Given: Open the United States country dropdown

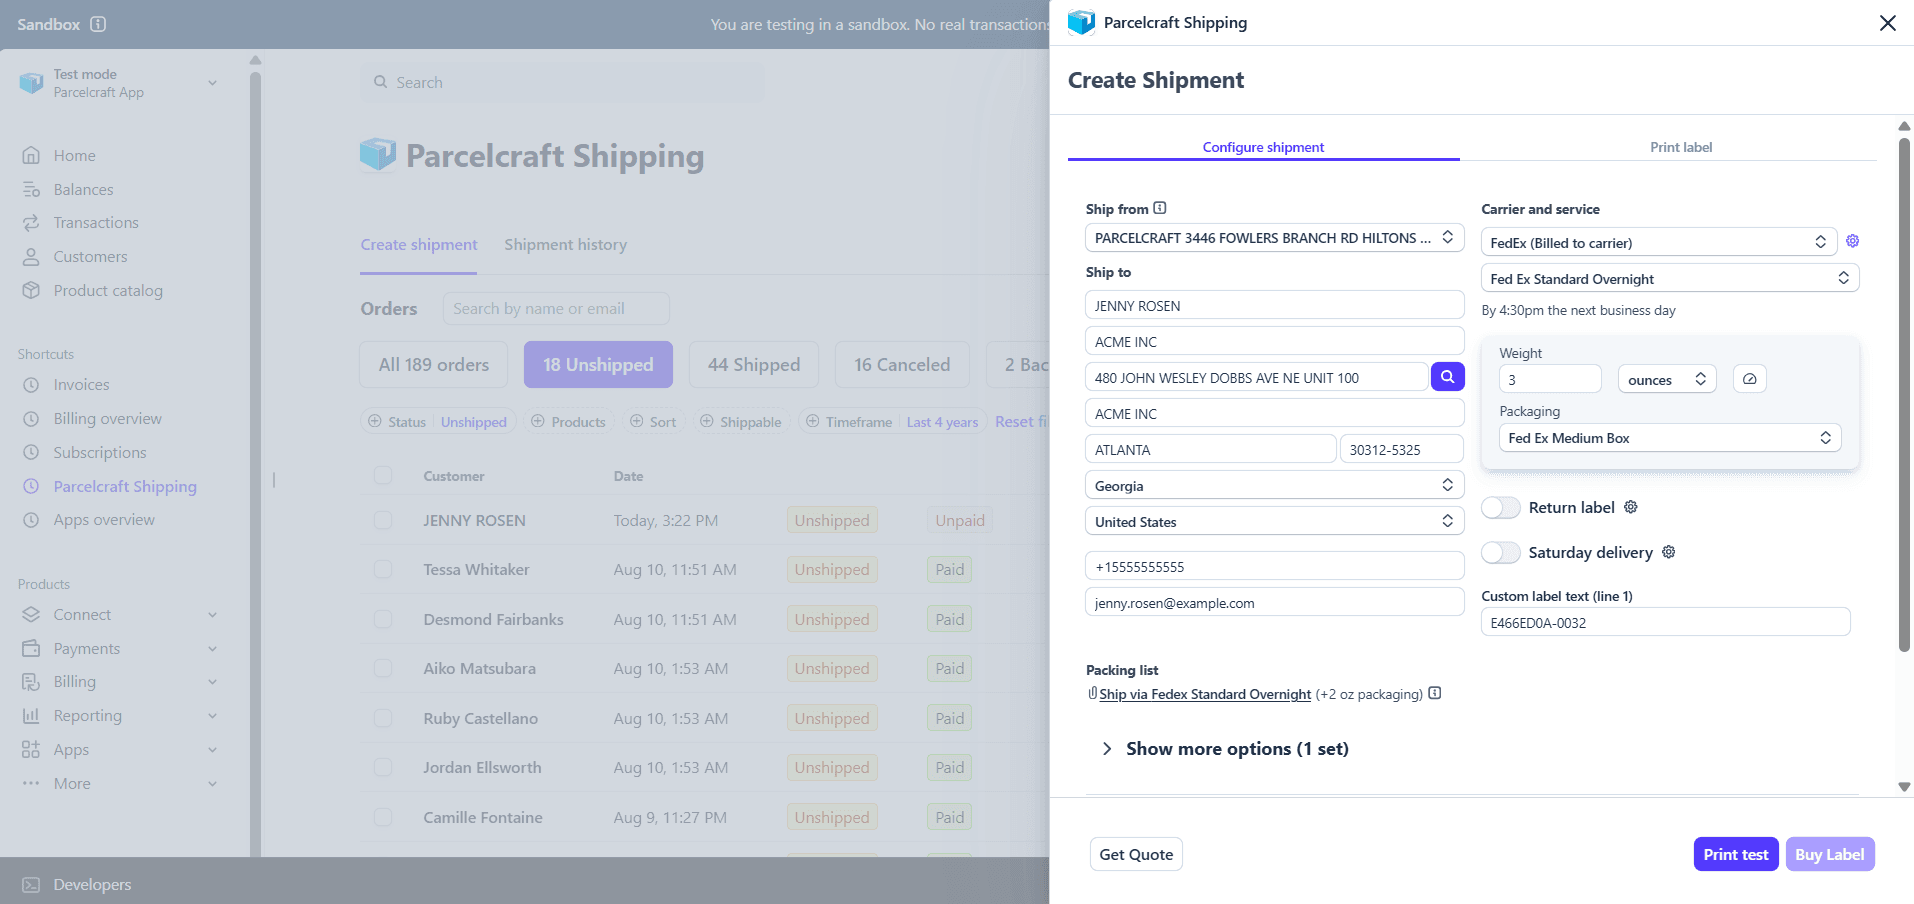Looking at the screenshot, I should [1274, 521].
